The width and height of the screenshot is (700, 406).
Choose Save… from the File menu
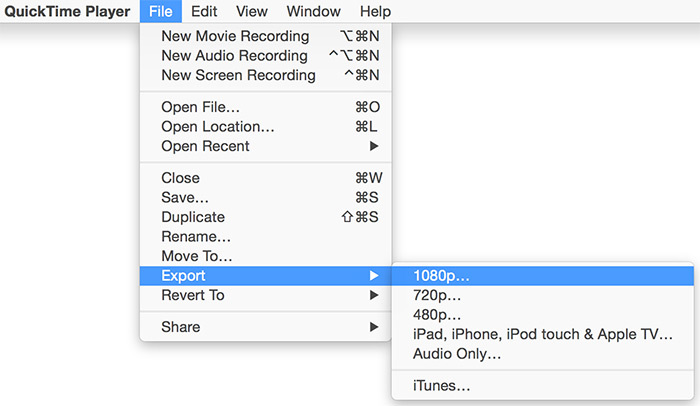[266, 197]
